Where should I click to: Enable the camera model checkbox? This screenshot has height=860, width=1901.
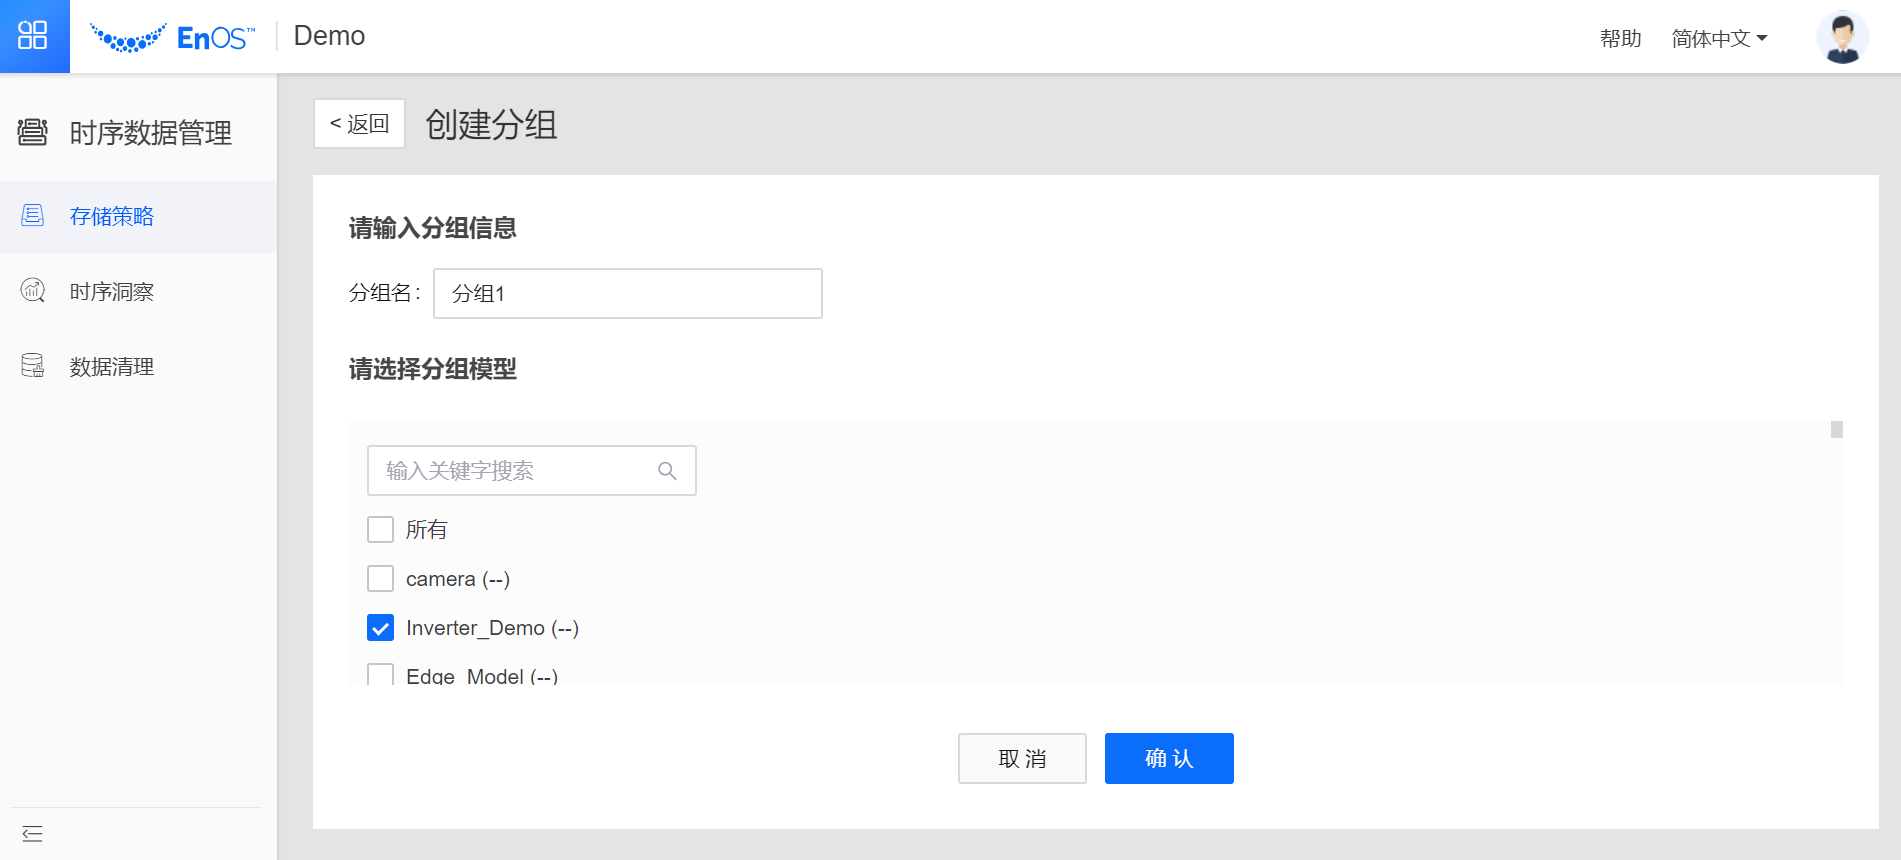click(381, 579)
